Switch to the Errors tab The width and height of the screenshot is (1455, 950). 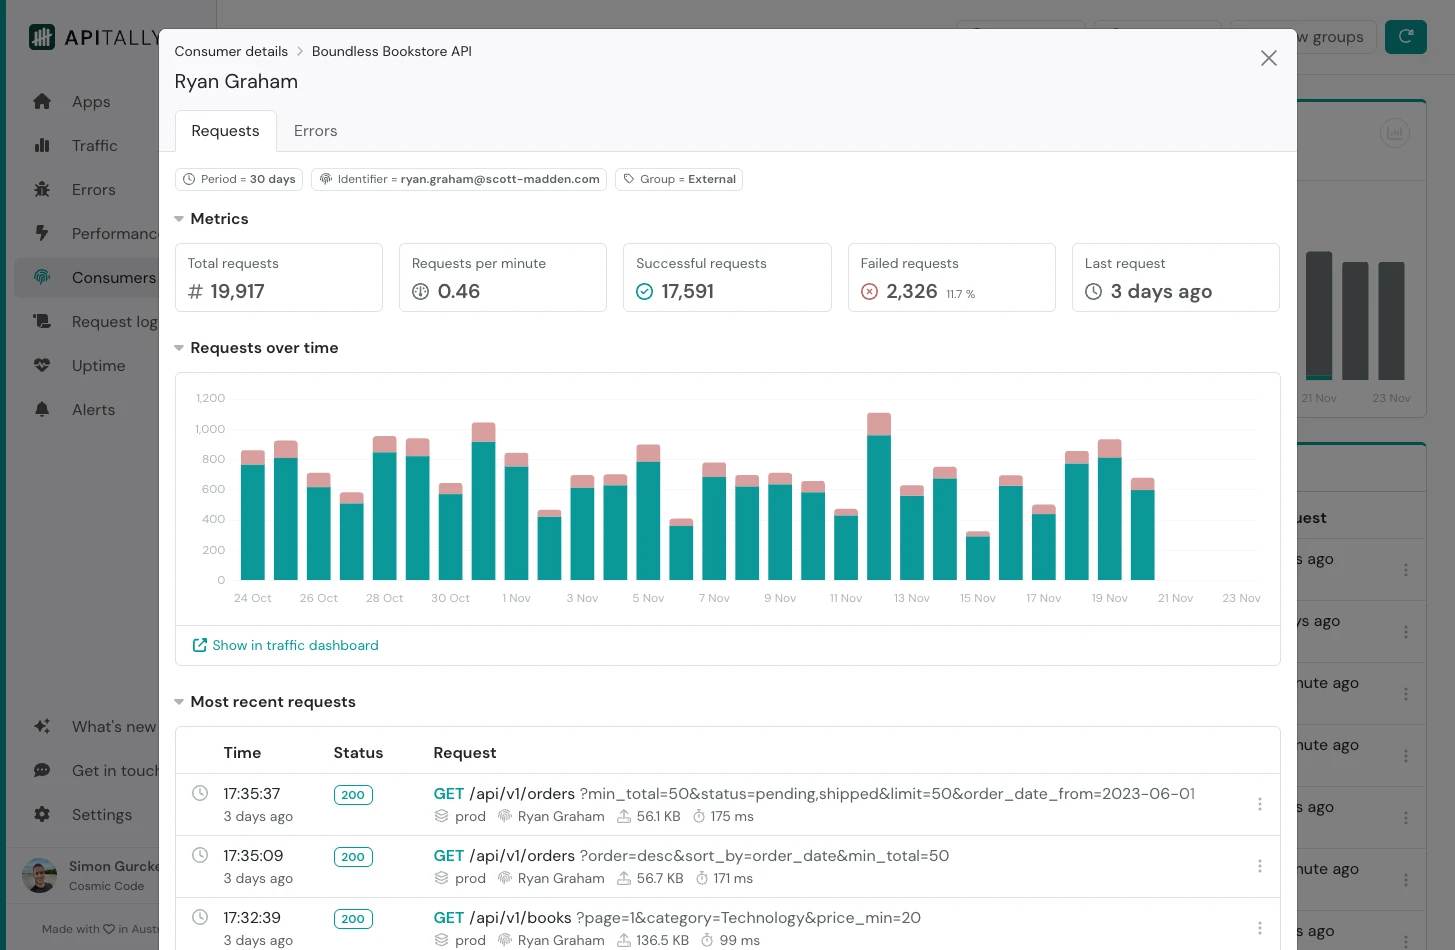[315, 131]
